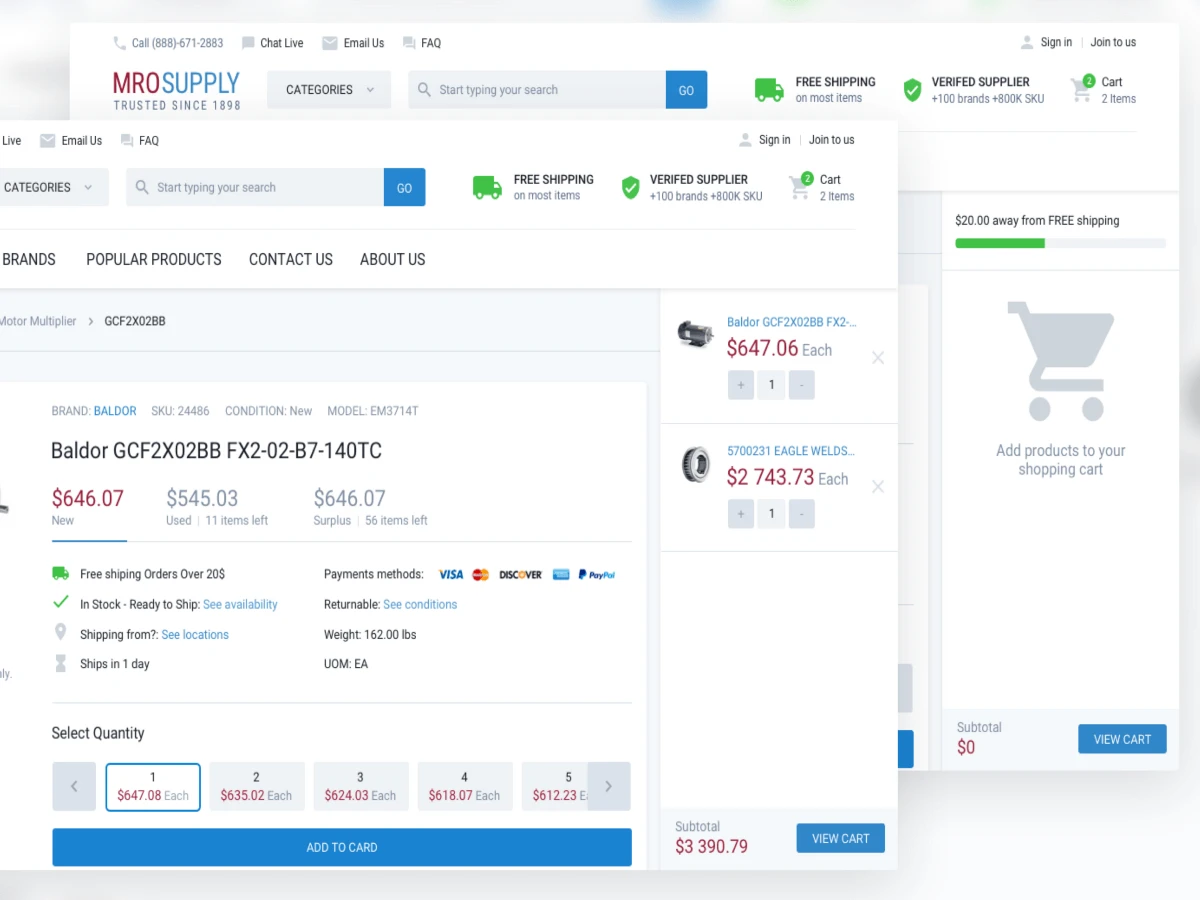Click search field in back window
The width and height of the screenshot is (1200, 900).
(x=537, y=90)
